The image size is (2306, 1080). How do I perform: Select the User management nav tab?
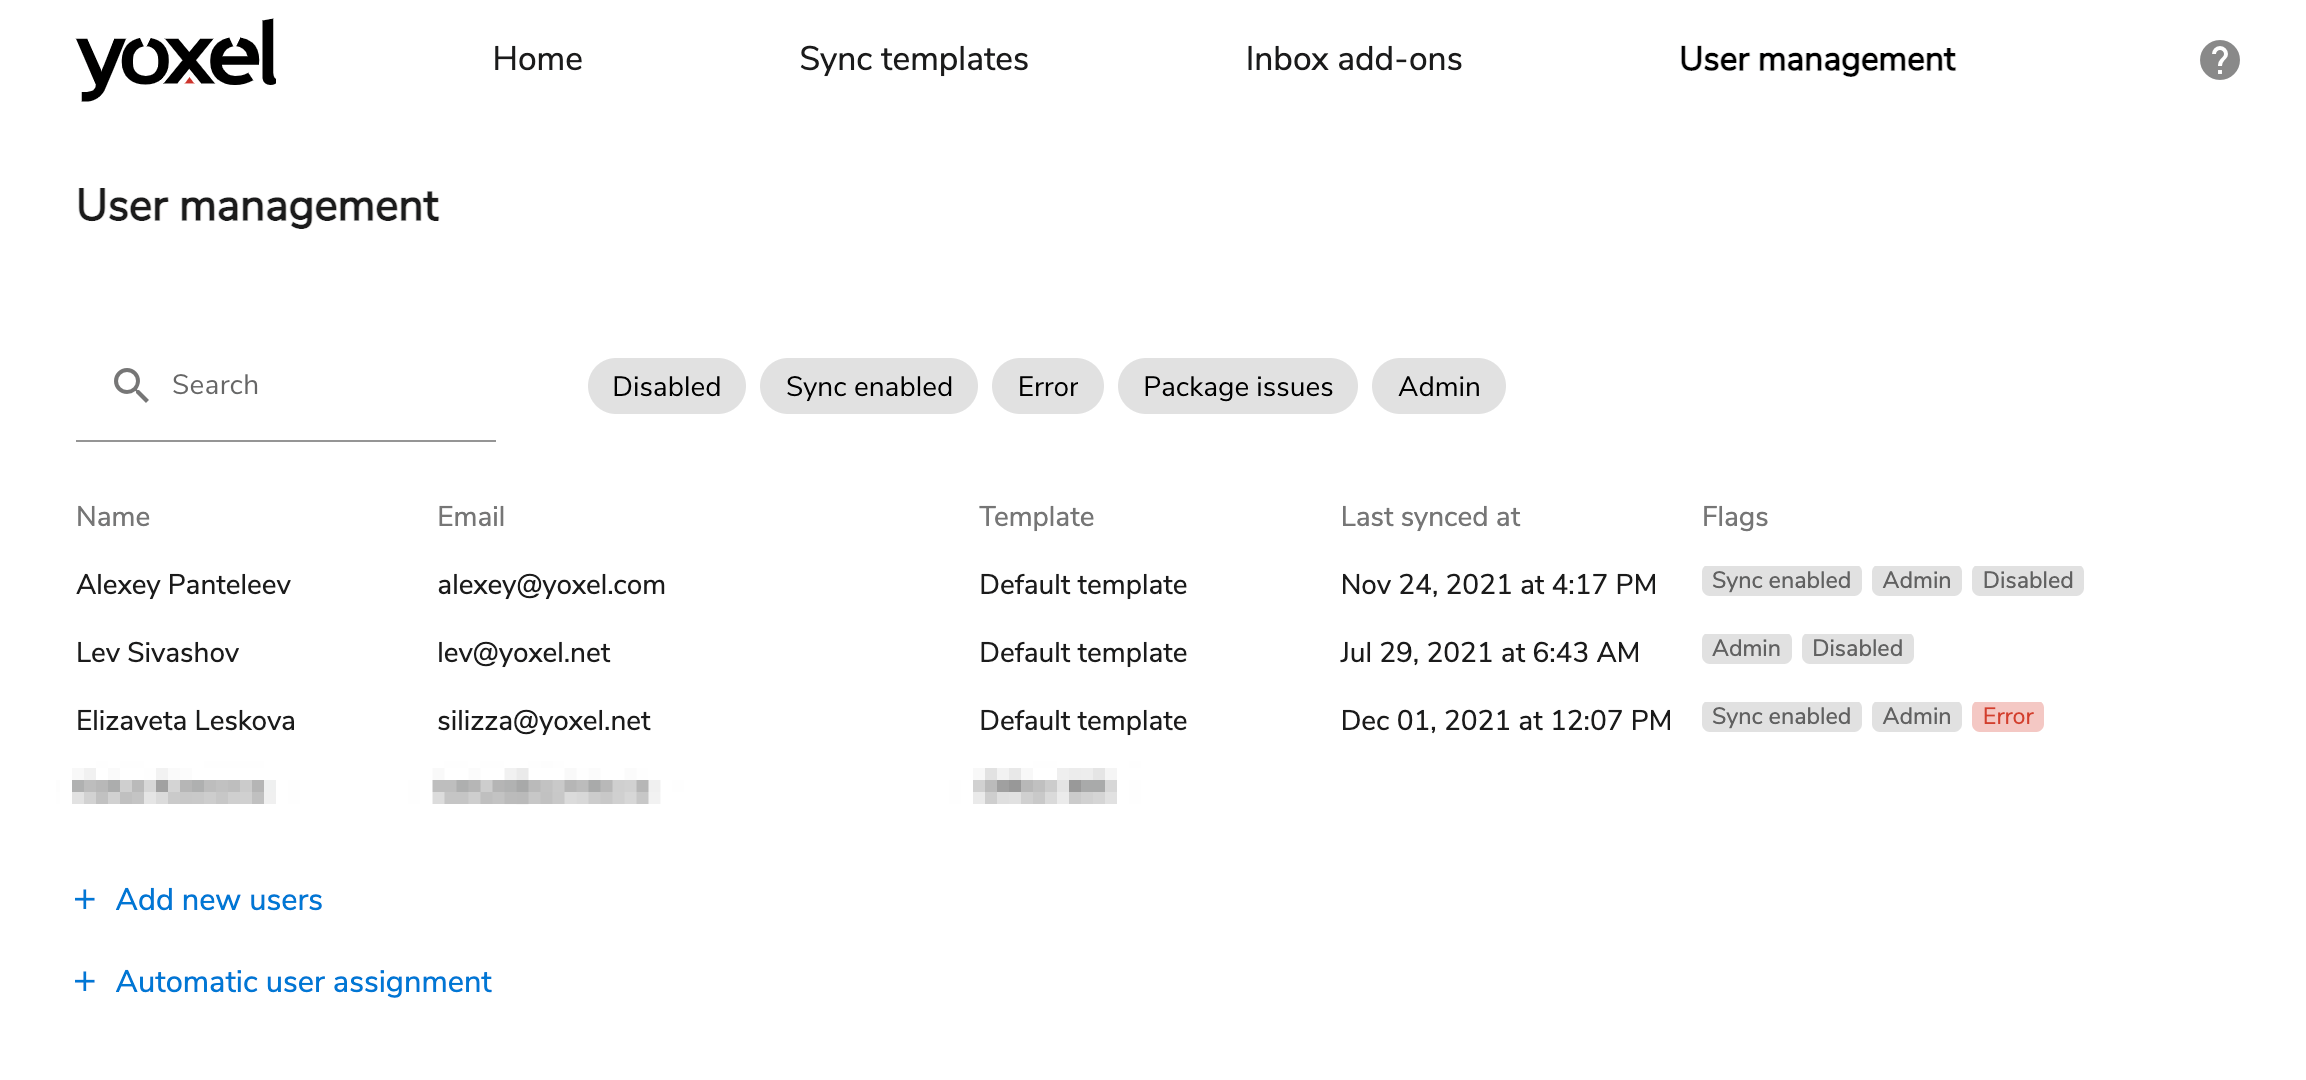(x=1816, y=59)
